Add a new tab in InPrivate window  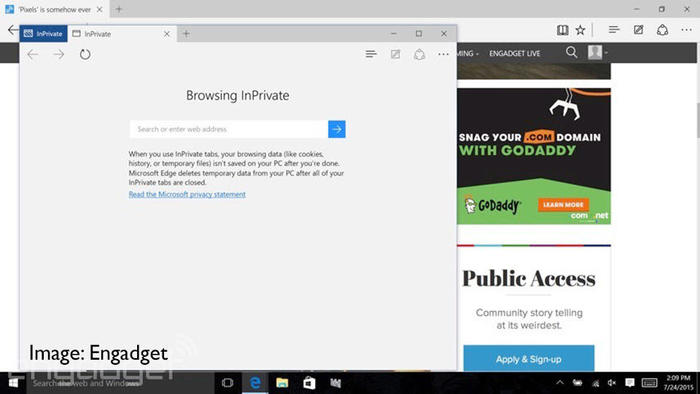(x=186, y=34)
